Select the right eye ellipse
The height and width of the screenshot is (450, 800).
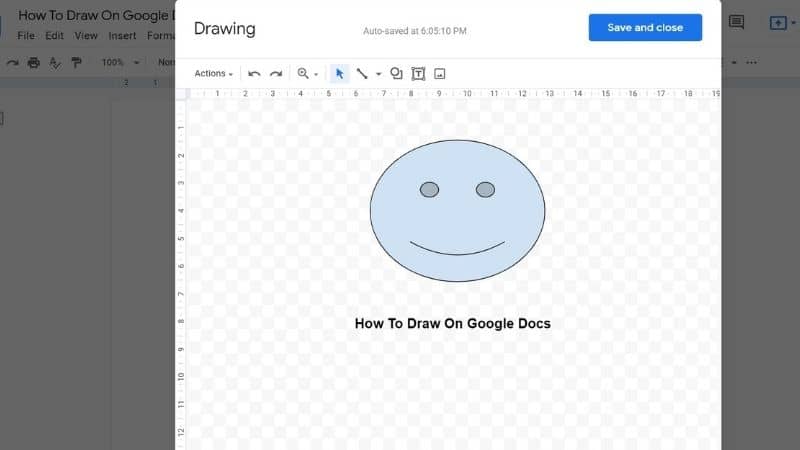(x=485, y=190)
